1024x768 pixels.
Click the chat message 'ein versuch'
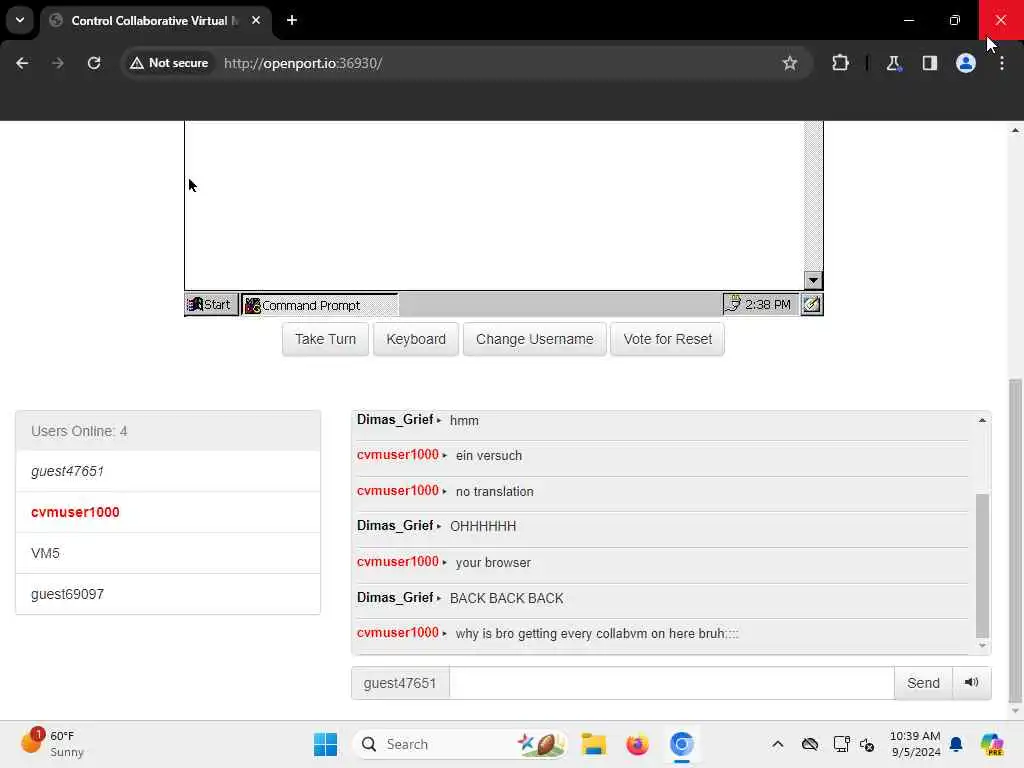[x=488, y=456]
